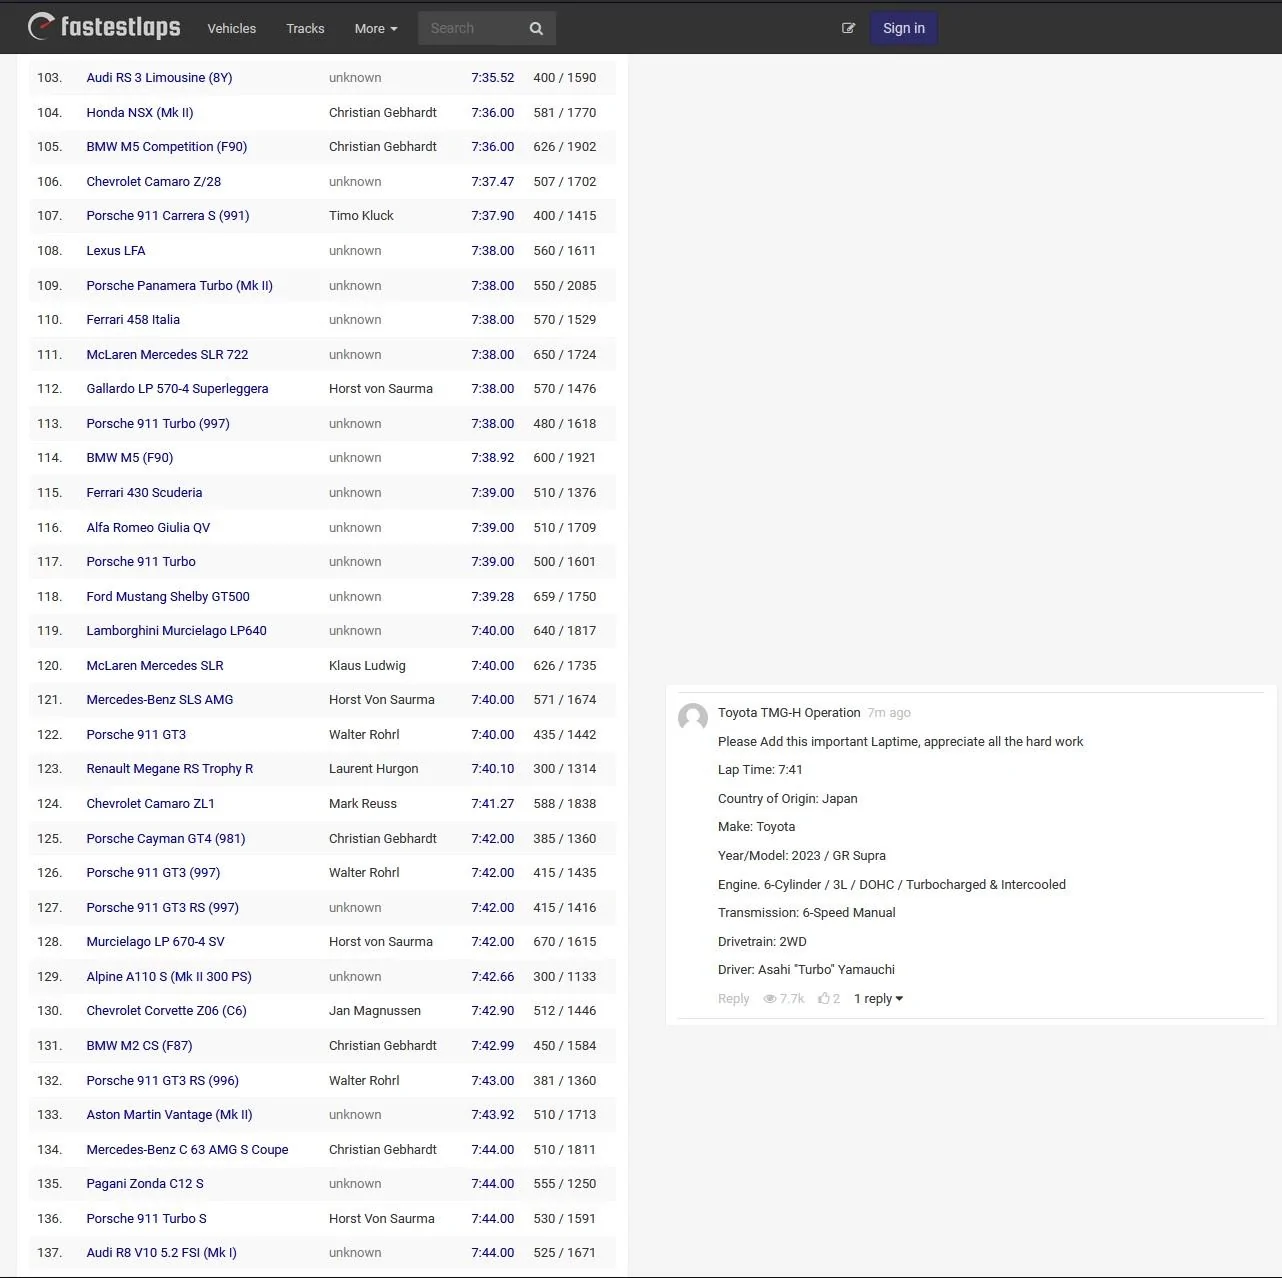The image size is (1282, 1278).
Task: Click lap time 7:41.27 for Camaro ZL1
Action: pos(493,804)
